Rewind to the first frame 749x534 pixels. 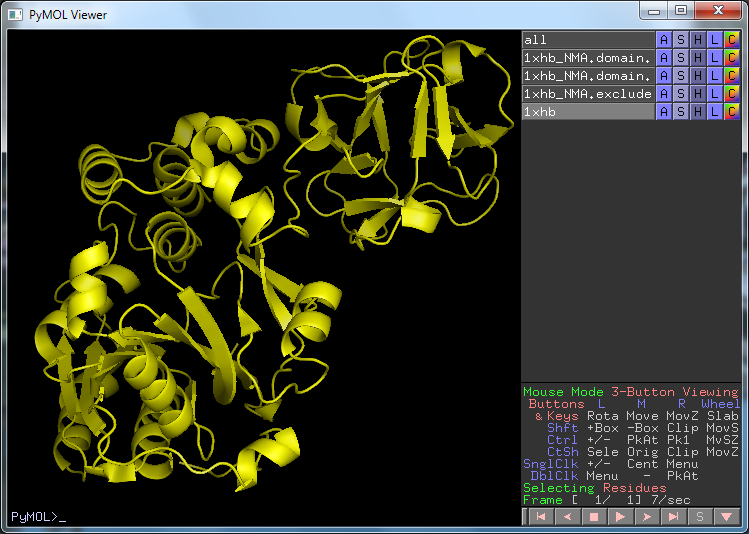pyautogui.click(x=540, y=517)
